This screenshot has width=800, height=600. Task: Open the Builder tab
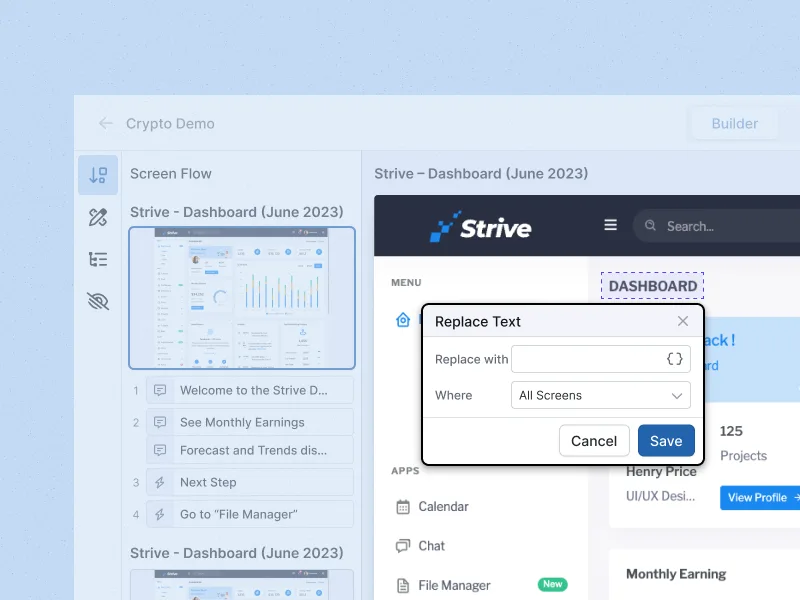[734, 123]
